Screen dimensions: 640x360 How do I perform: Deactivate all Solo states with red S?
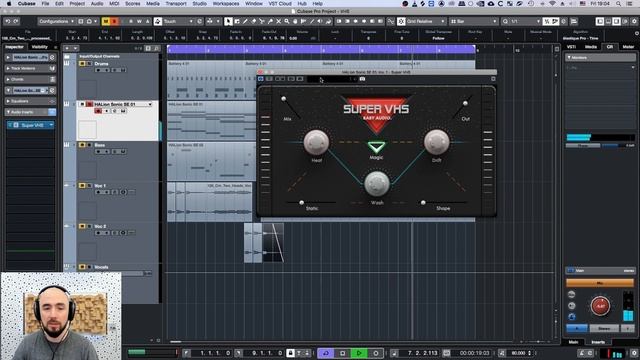pos(114,21)
